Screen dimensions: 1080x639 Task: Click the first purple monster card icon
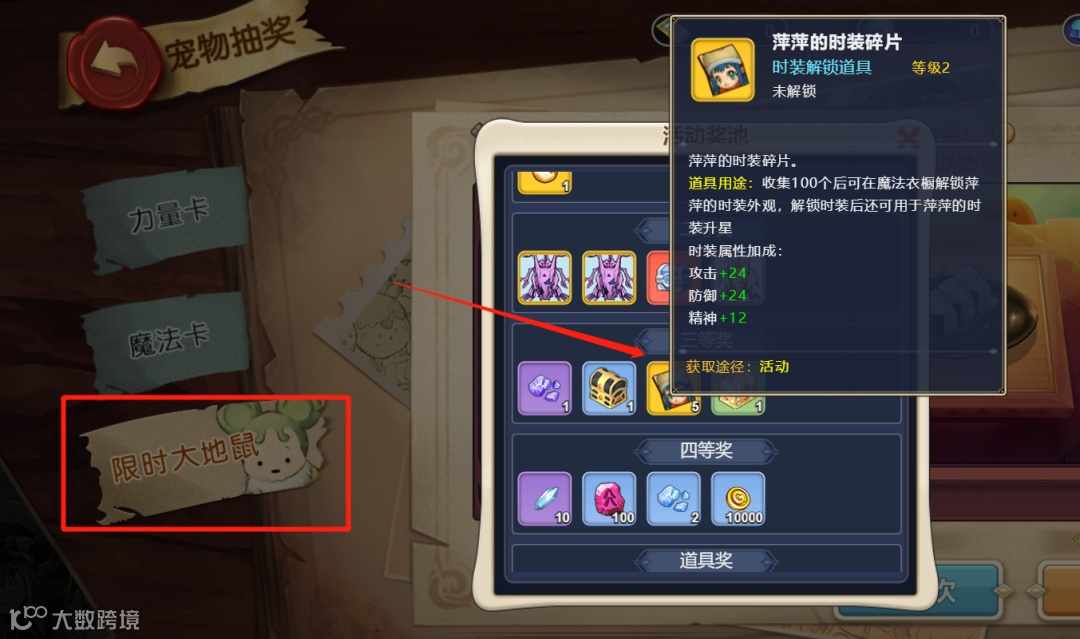pyautogui.click(x=544, y=277)
